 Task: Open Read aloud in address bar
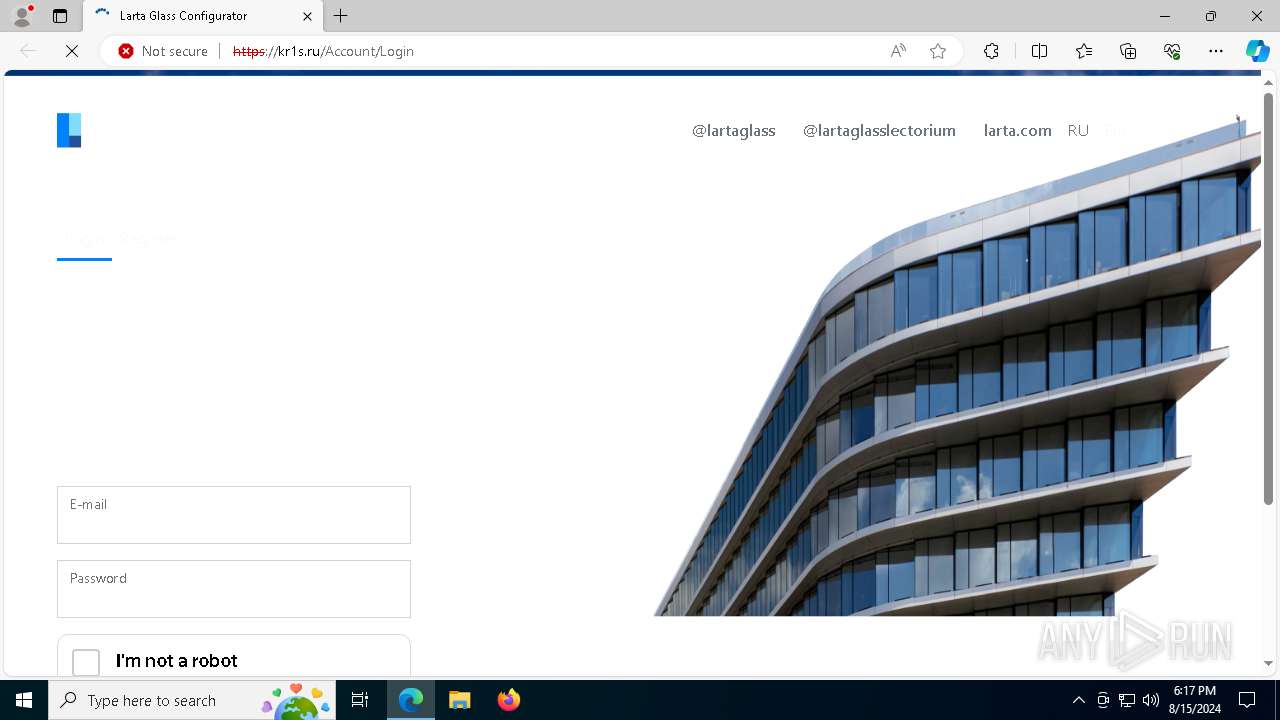[x=898, y=51]
